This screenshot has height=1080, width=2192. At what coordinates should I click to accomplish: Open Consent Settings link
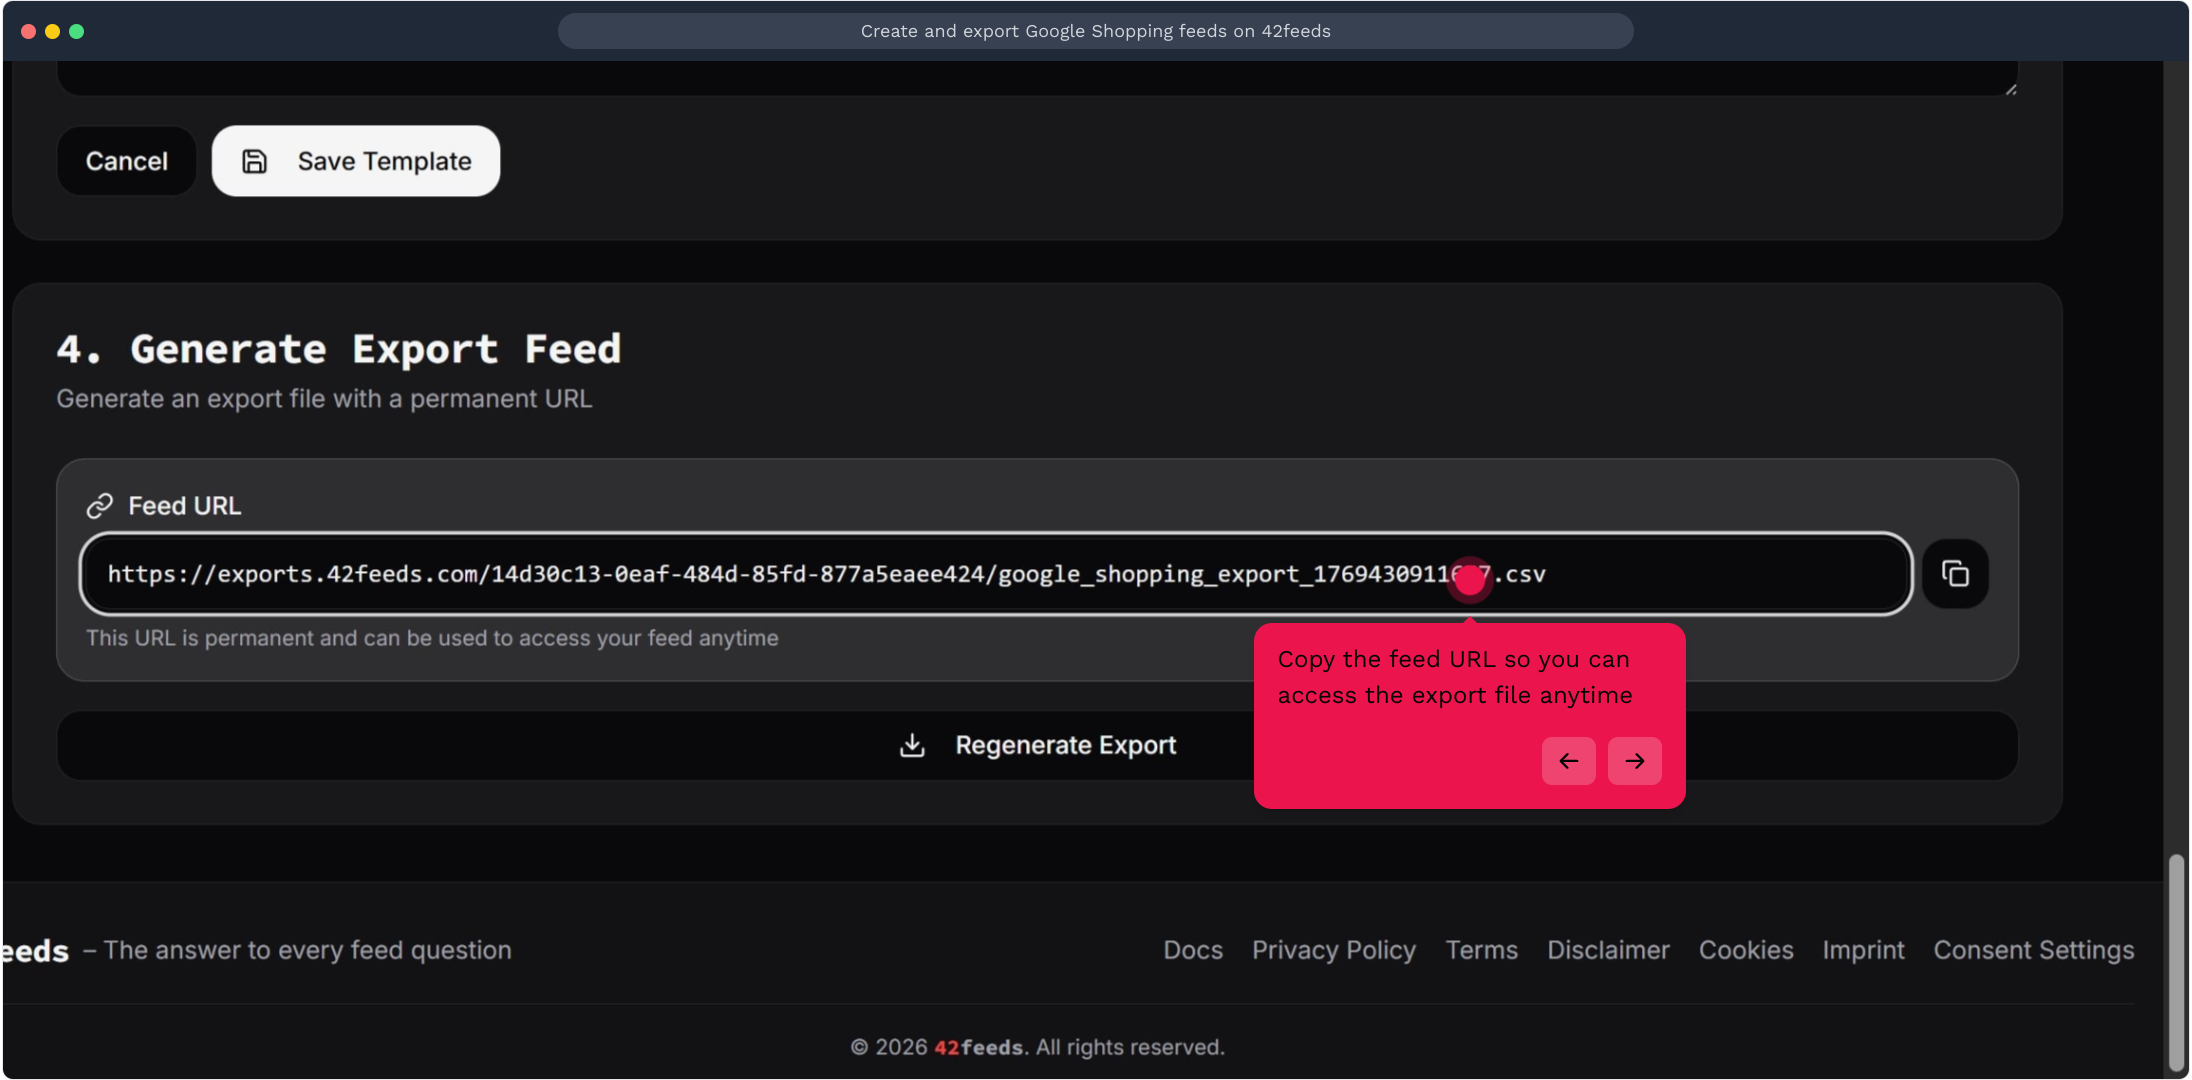(2033, 950)
